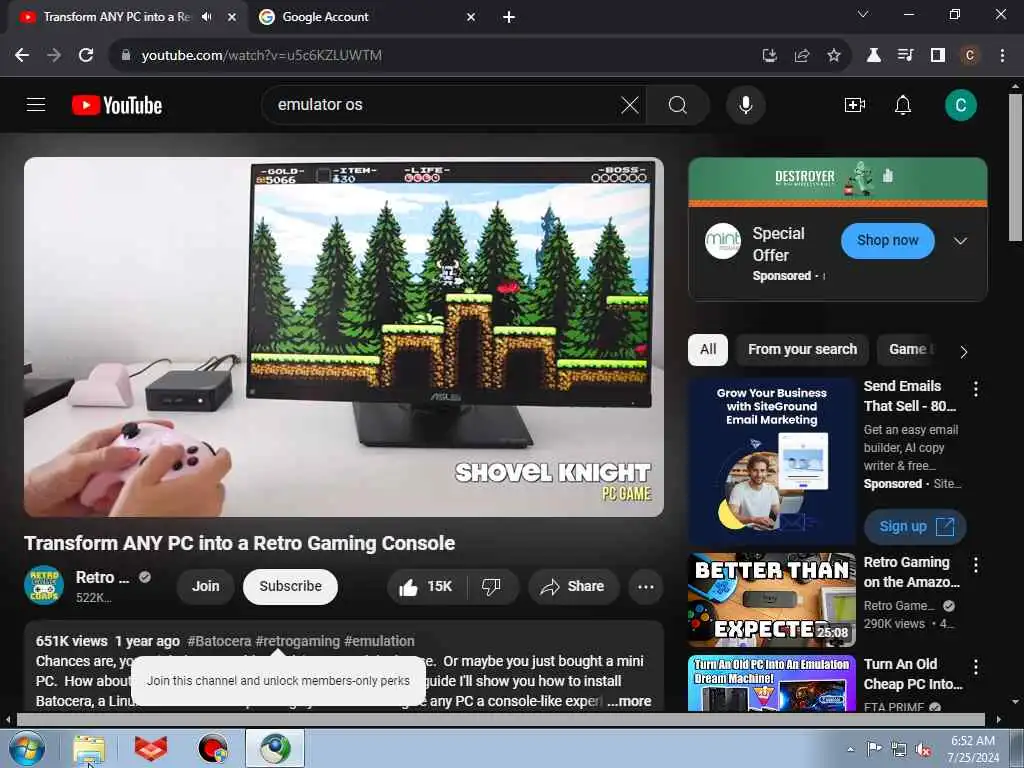Open Windows Explorer from taskbar
Viewport: 1024px width, 768px height.
tap(89, 748)
